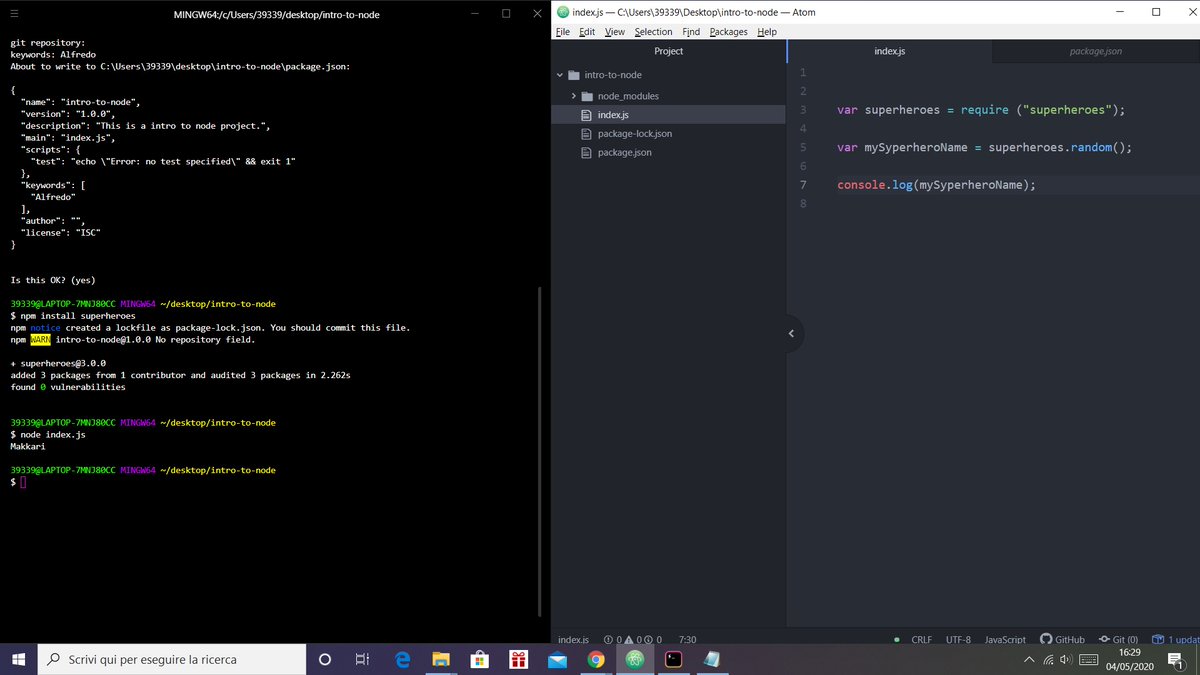Open the View menu in Atom
This screenshot has width=1200, height=675.
615,32
